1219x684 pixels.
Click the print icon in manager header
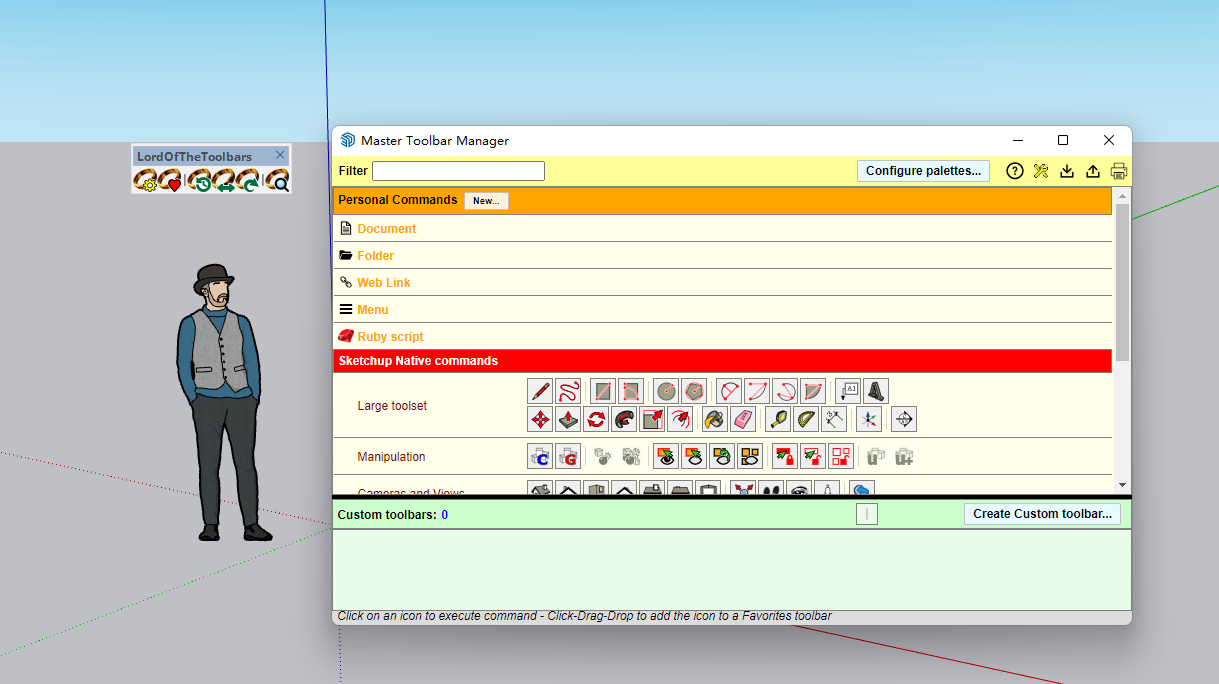[x=1119, y=171]
